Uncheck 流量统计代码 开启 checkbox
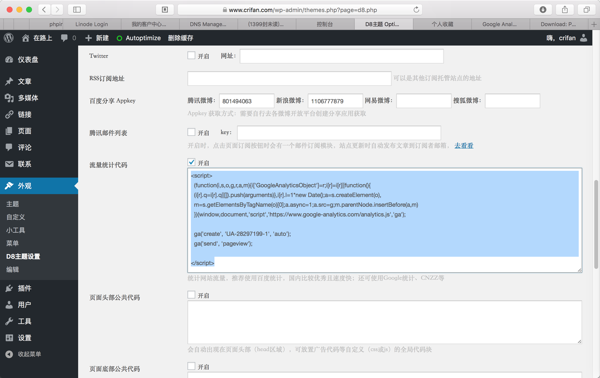Image resolution: width=600 pixels, height=378 pixels. [x=191, y=162]
